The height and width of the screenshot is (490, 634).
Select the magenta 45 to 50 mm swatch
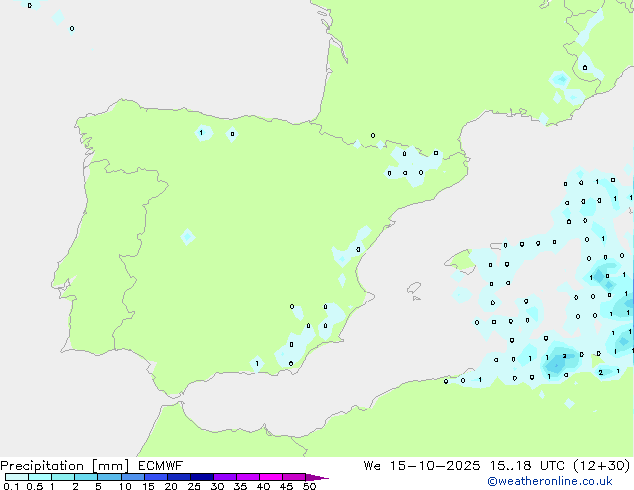point(295,477)
